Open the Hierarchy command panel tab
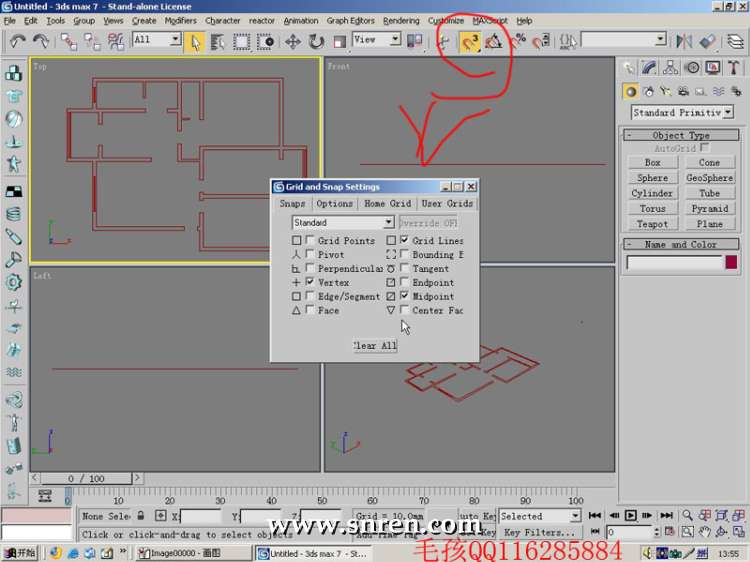The image size is (750, 562). coord(671,67)
